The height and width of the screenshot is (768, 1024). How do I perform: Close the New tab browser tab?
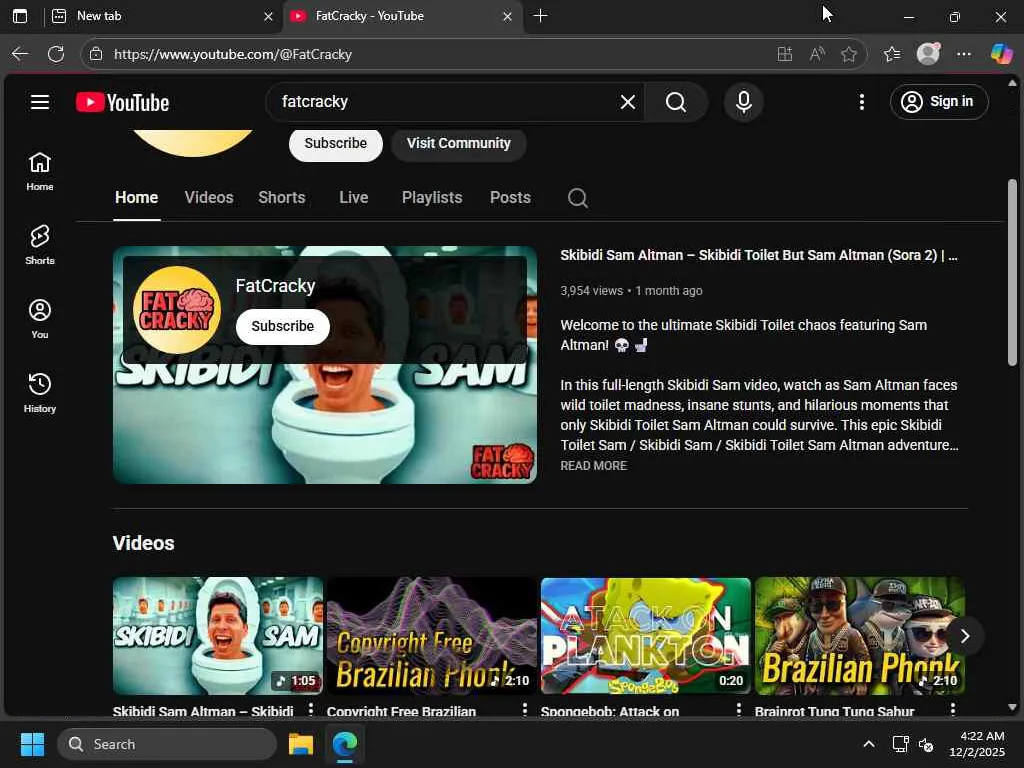(x=268, y=16)
